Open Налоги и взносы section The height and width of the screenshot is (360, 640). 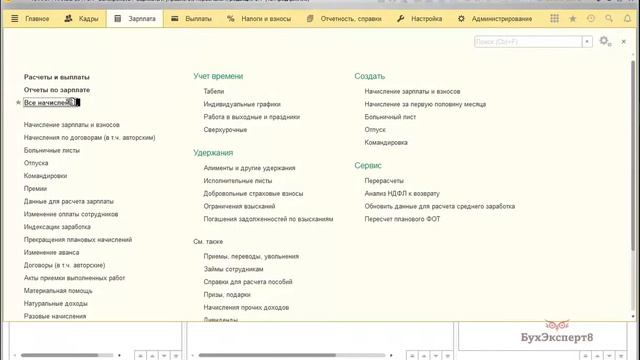pyautogui.click(x=259, y=19)
